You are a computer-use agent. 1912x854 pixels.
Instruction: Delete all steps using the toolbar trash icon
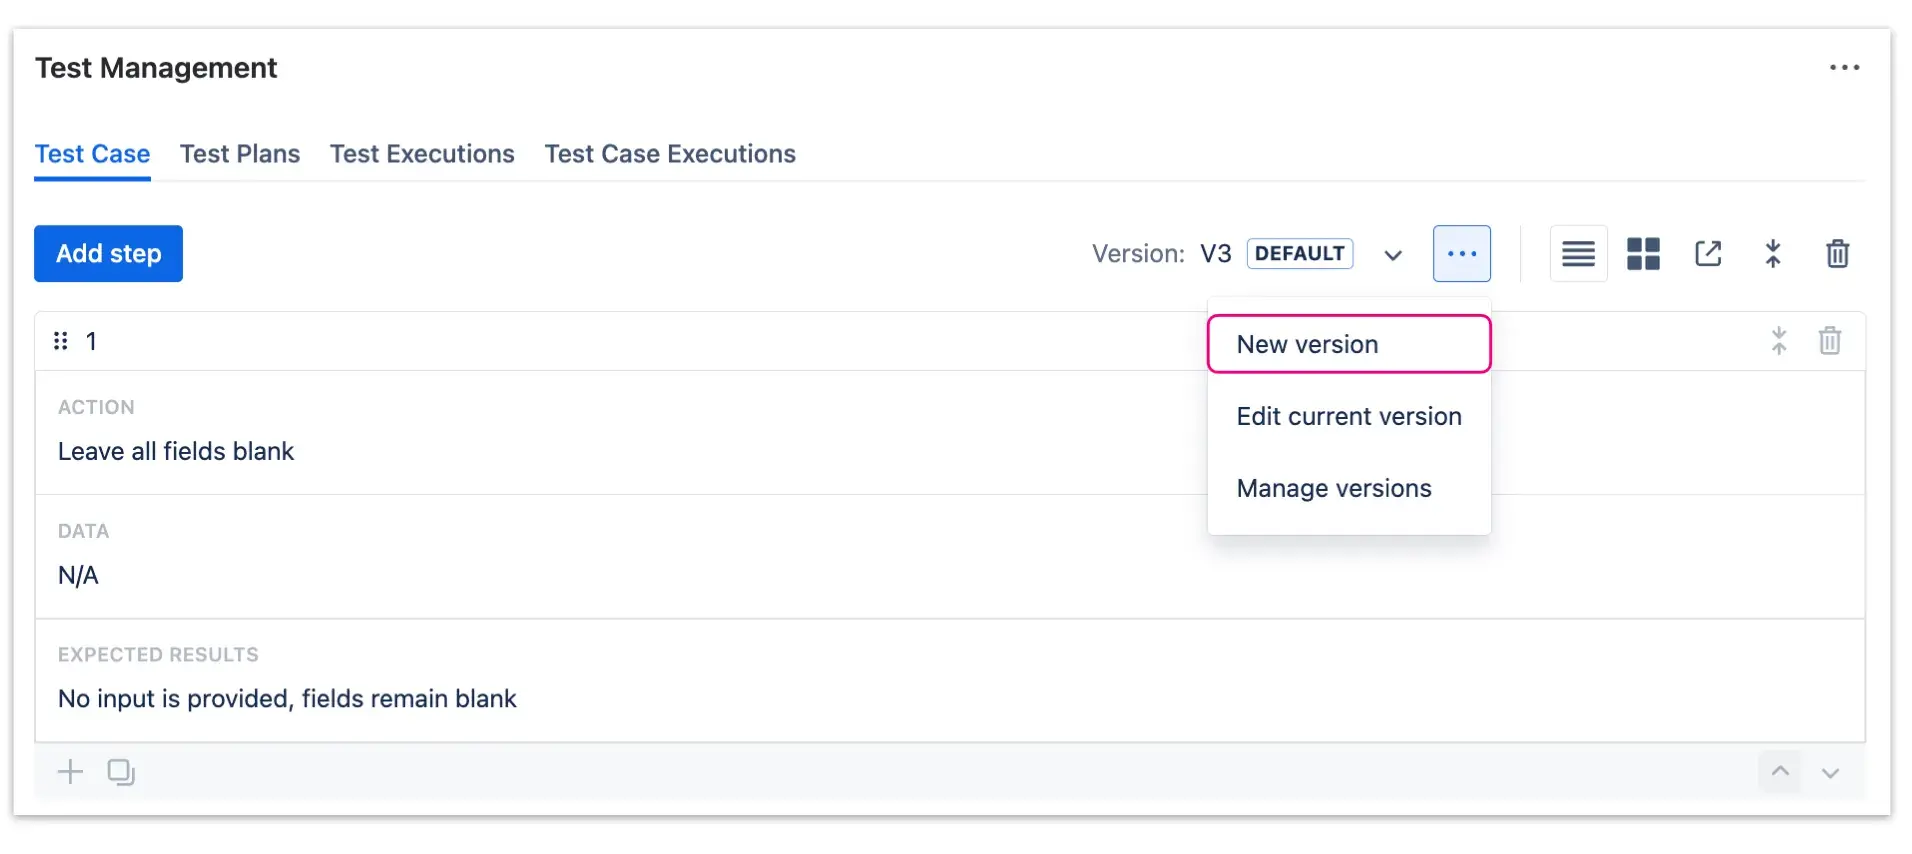1837,253
